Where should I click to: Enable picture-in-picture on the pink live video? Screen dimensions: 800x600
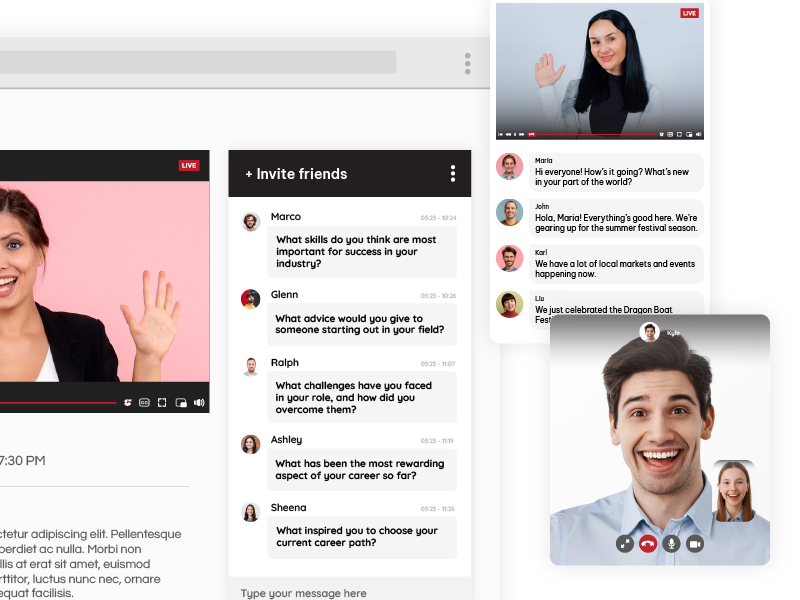point(181,403)
